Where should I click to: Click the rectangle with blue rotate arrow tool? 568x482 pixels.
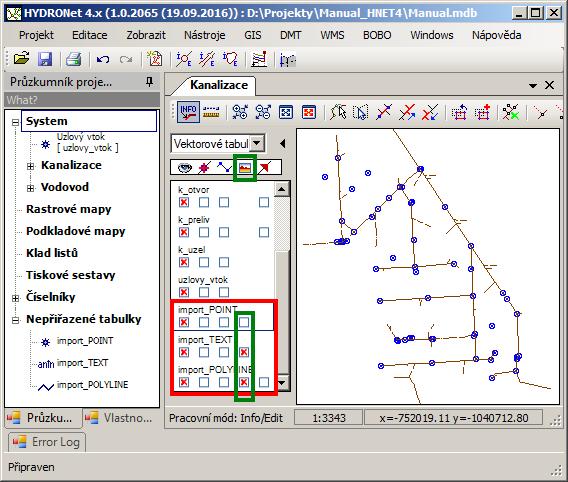coord(459,112)
